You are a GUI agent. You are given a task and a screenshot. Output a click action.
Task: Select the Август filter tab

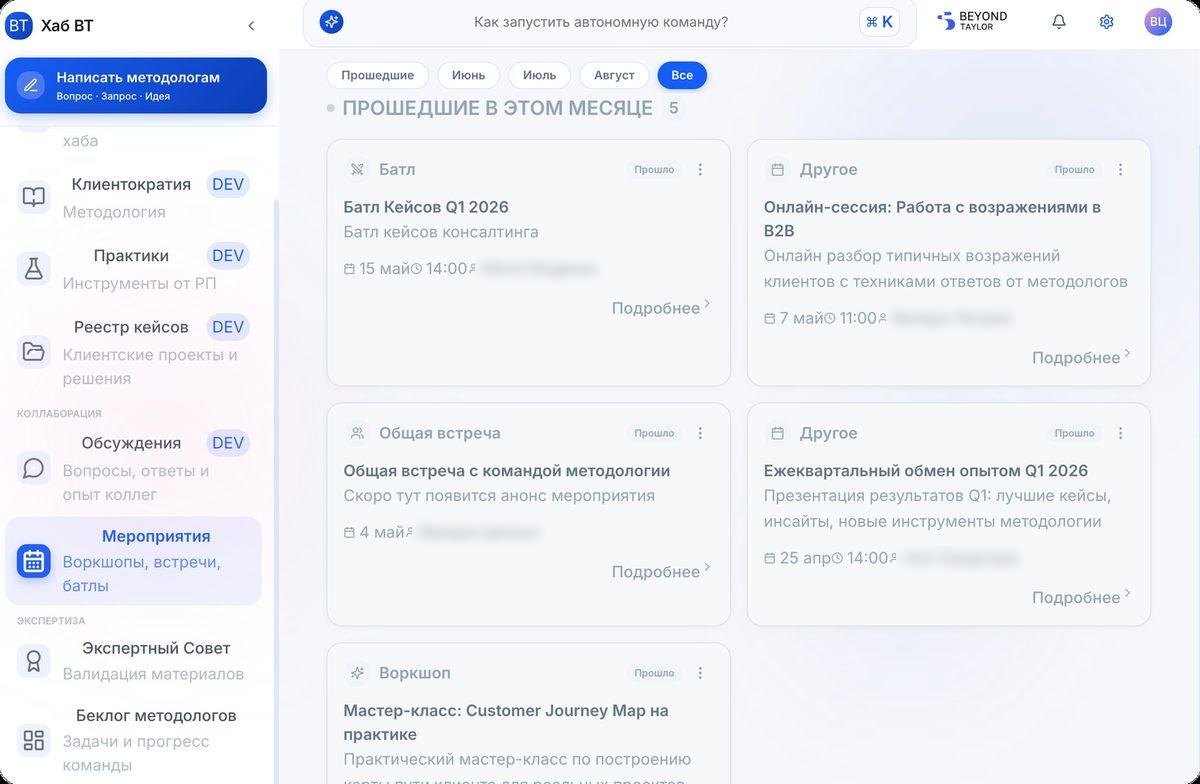pyautogui.click(x=614, y=75)
